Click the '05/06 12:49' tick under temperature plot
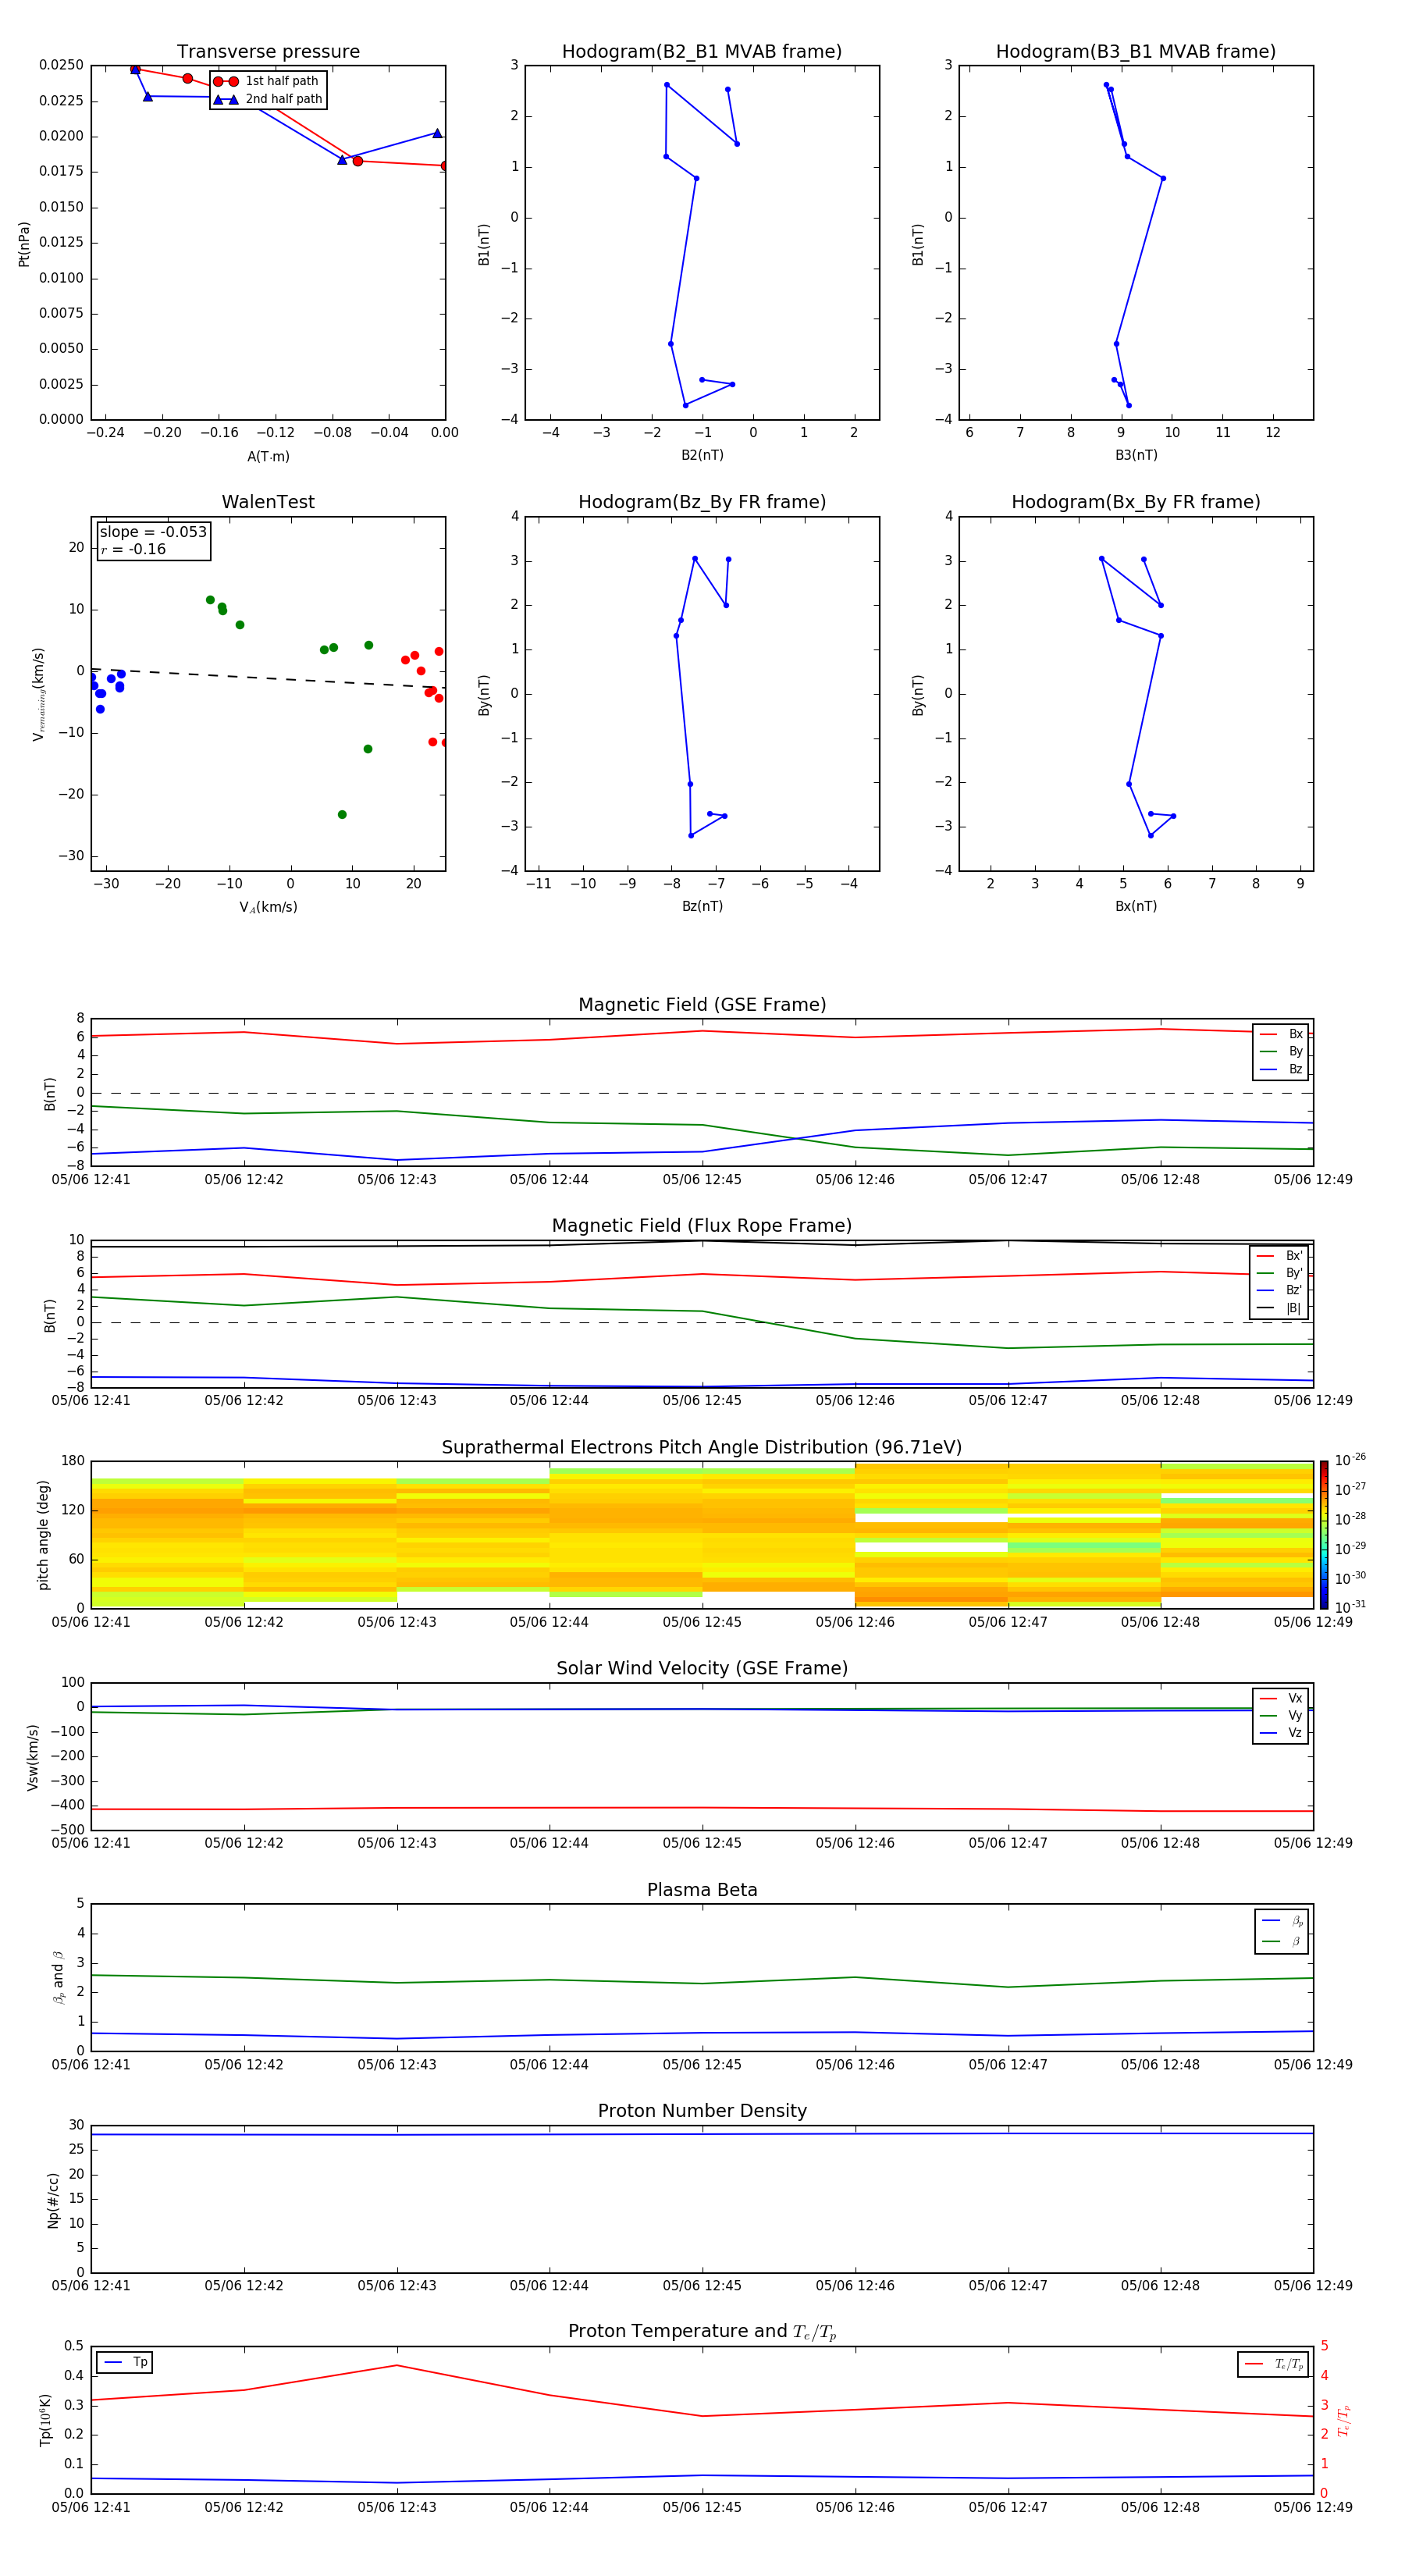The width and height of the screenshot is (1405, 2576). [1313, 2507]
